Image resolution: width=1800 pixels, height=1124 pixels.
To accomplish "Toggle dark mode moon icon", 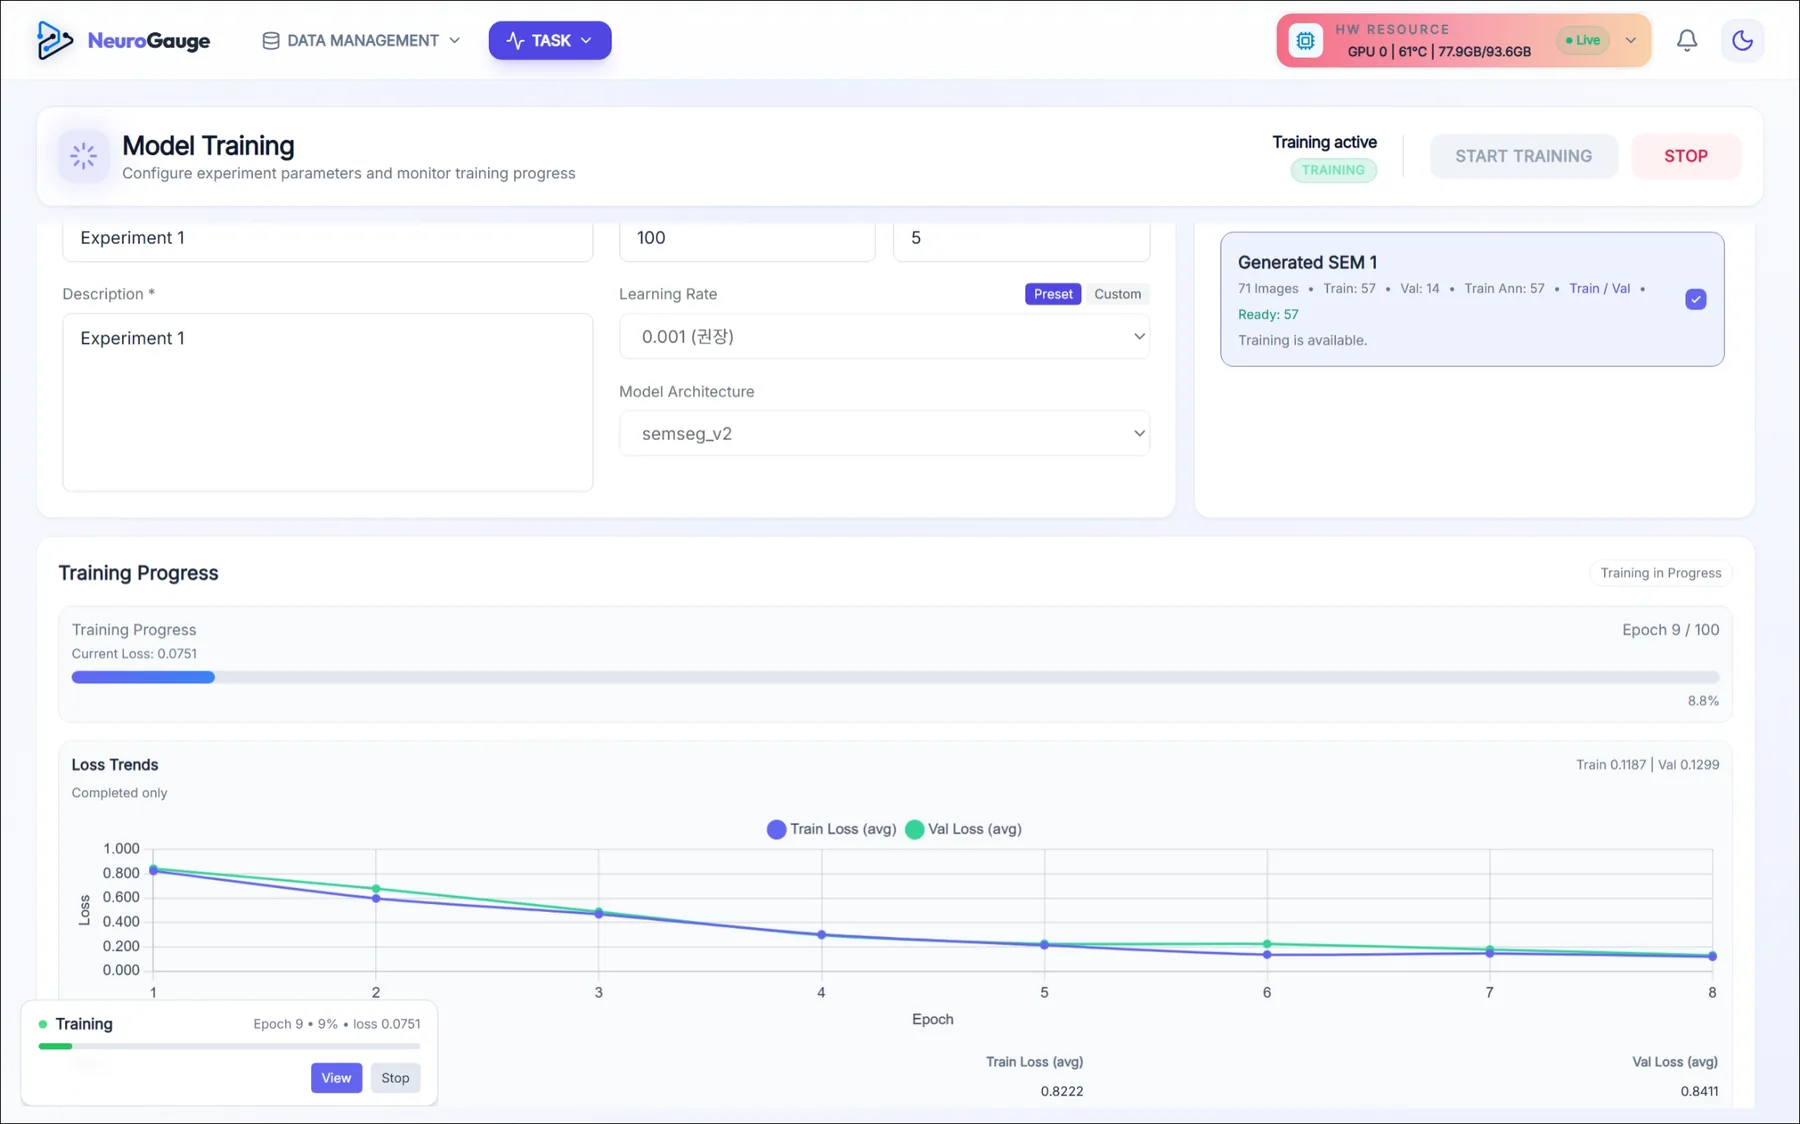I will coord(1742,40).
